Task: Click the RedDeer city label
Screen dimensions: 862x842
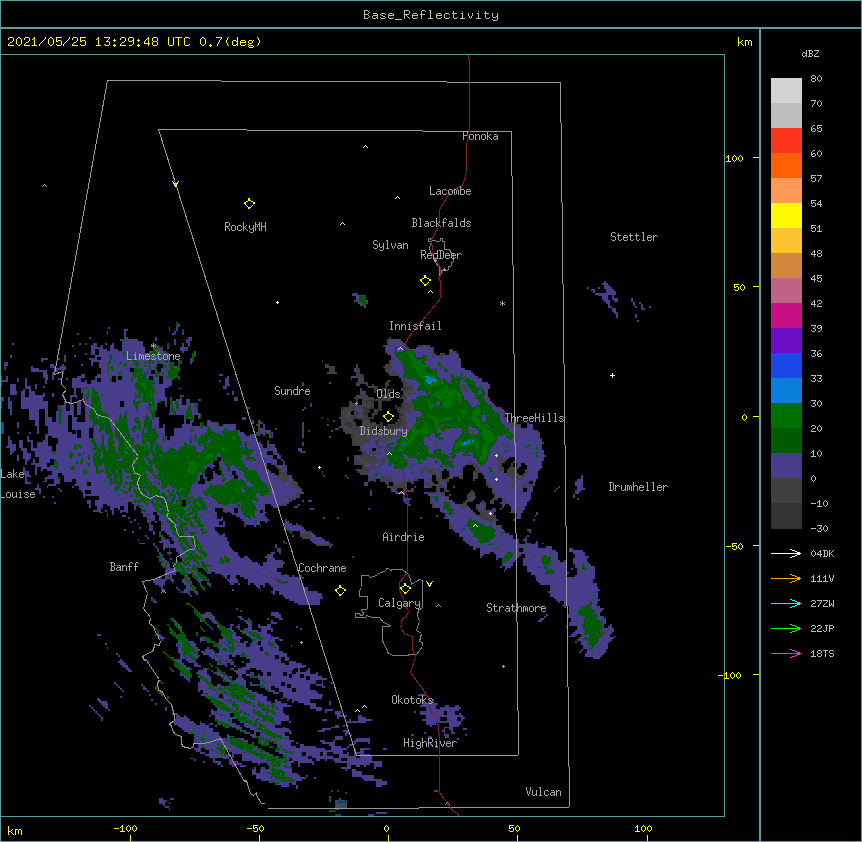Action: [x=441, y=255]
